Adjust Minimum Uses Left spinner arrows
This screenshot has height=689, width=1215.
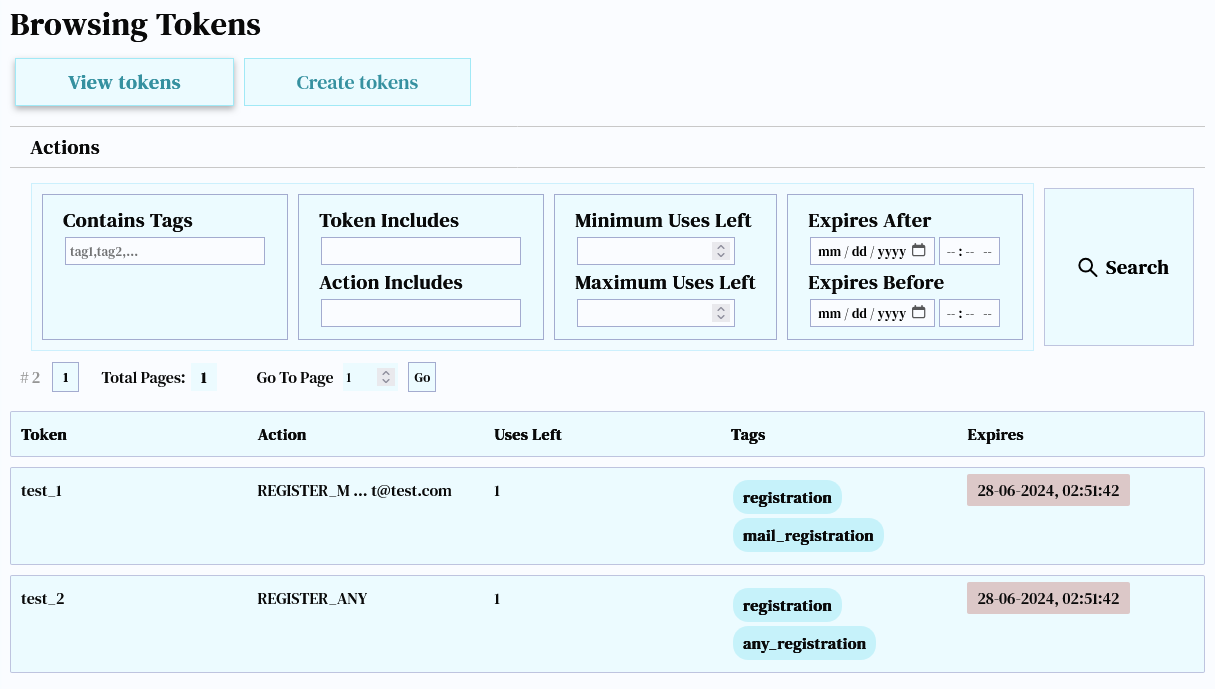[x=721, y=251]
